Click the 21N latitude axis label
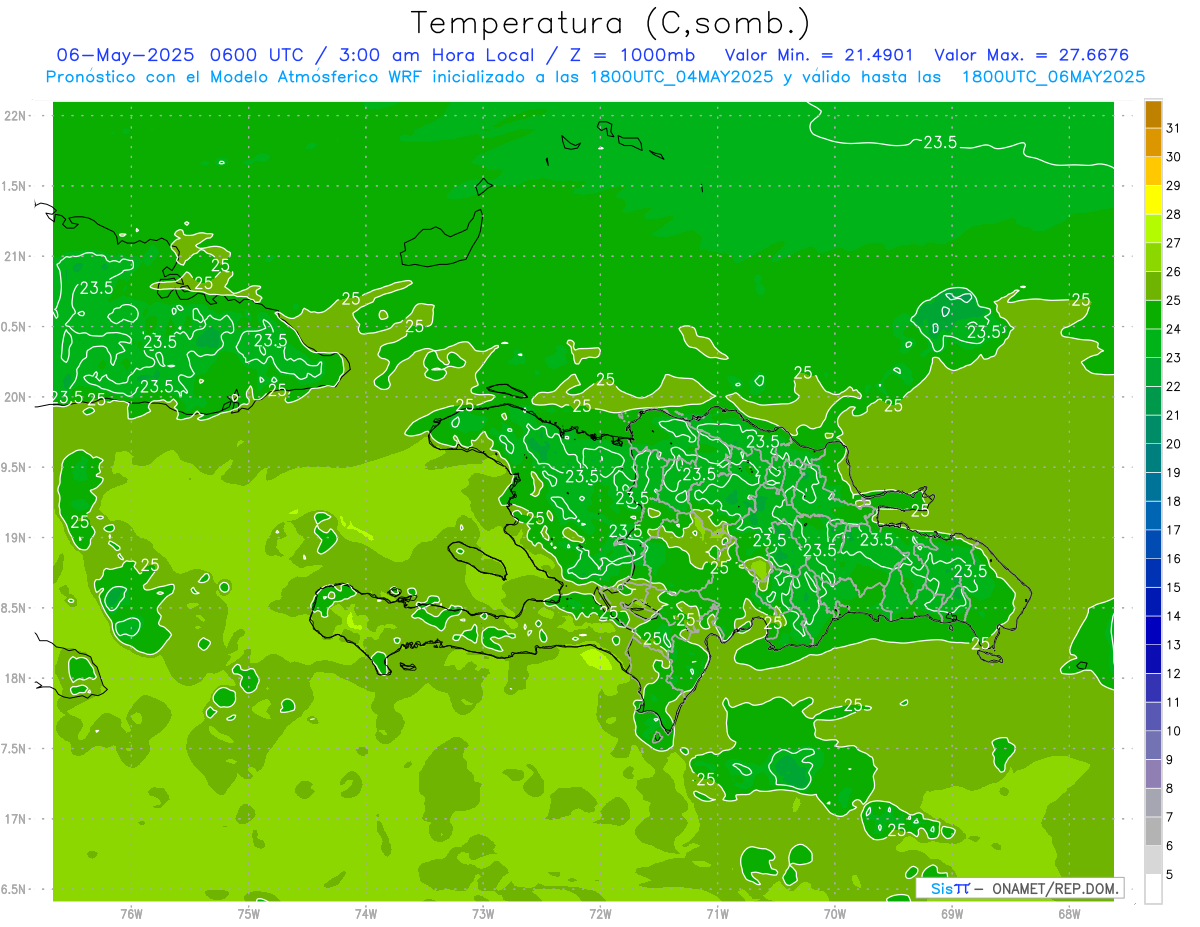This screenshot has width=1200, height=927. [17, 256]
